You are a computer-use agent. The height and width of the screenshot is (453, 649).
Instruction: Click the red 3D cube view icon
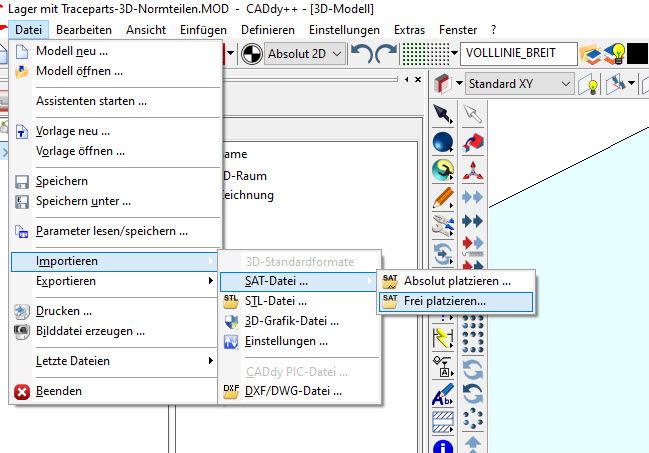tap(442, 83)
